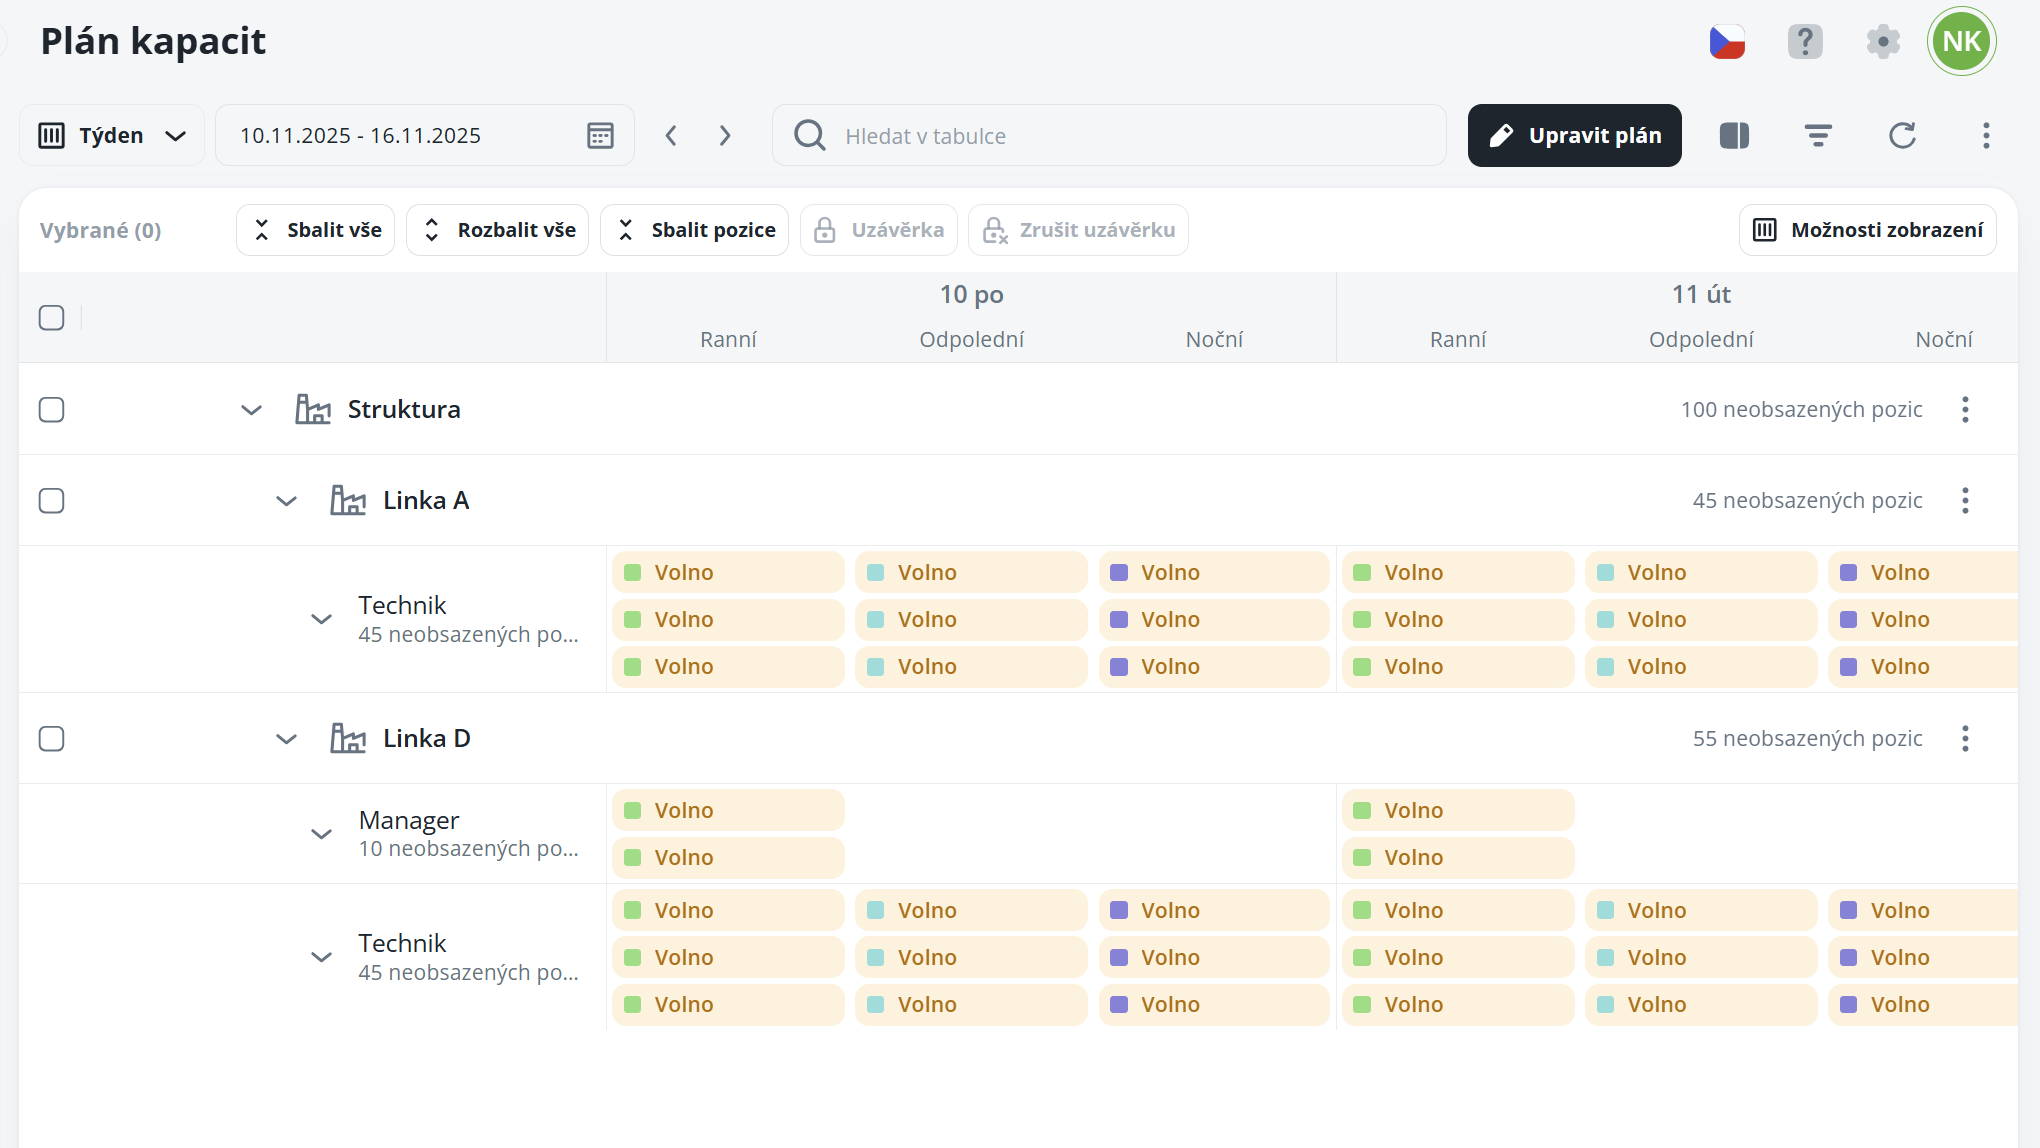Click the Czech flag language icon

point(1727,42)
